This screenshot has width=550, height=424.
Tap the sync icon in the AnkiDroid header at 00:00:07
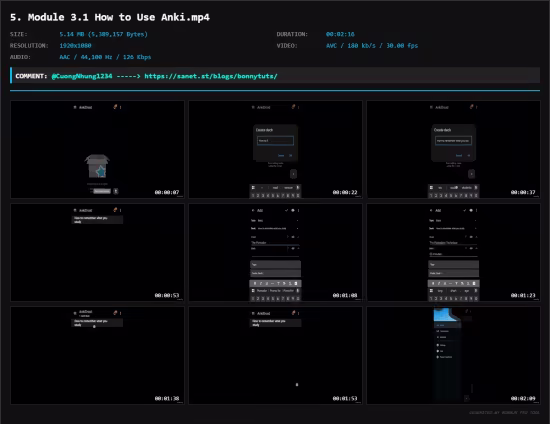click(115, 107)
